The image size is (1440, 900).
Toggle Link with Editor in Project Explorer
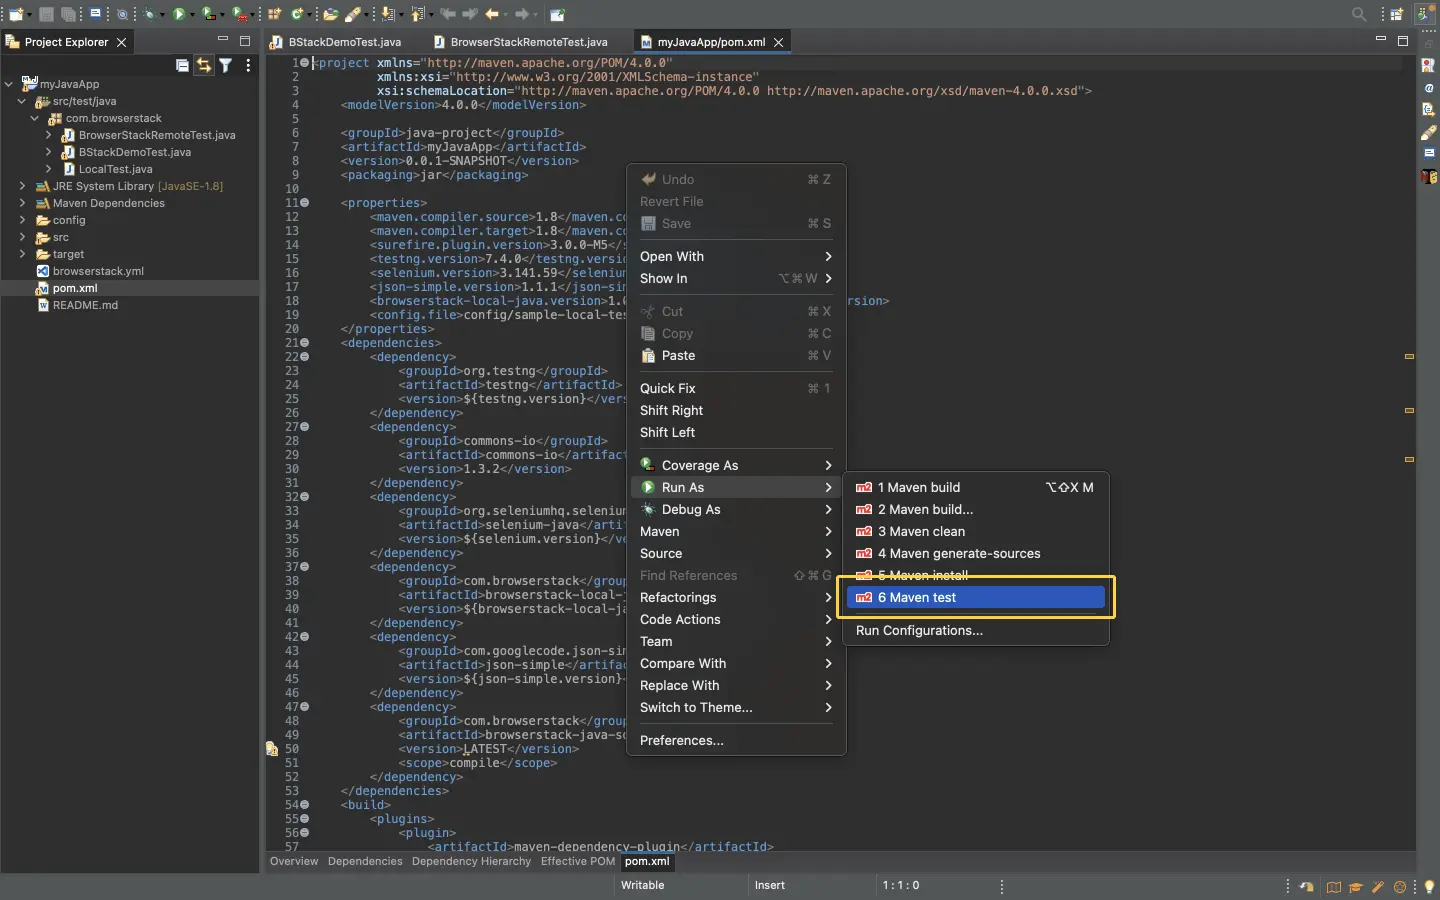204,66
